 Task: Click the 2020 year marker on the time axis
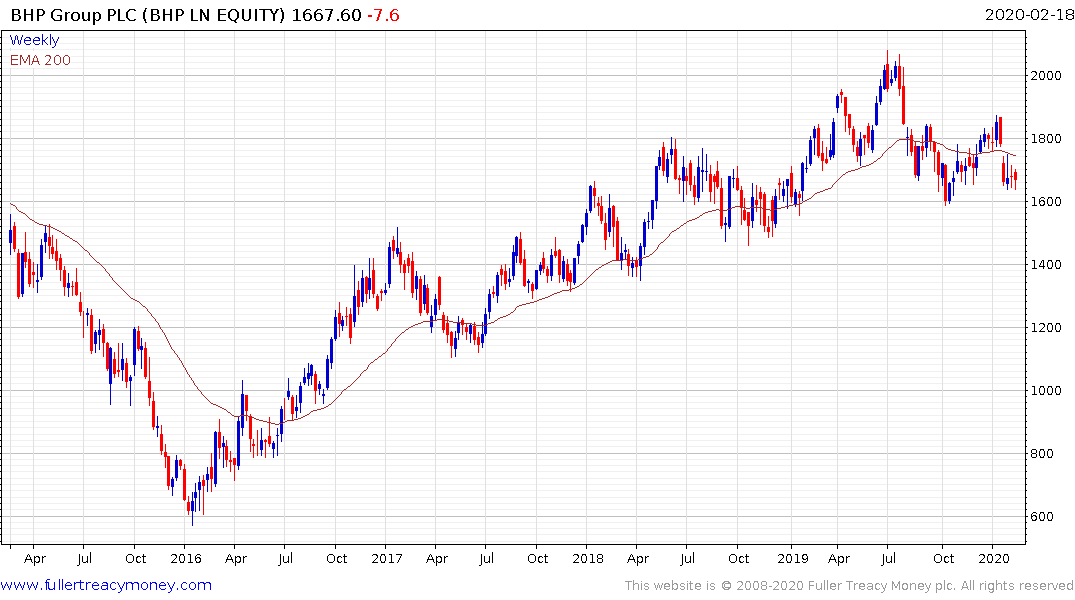[992, 558]
